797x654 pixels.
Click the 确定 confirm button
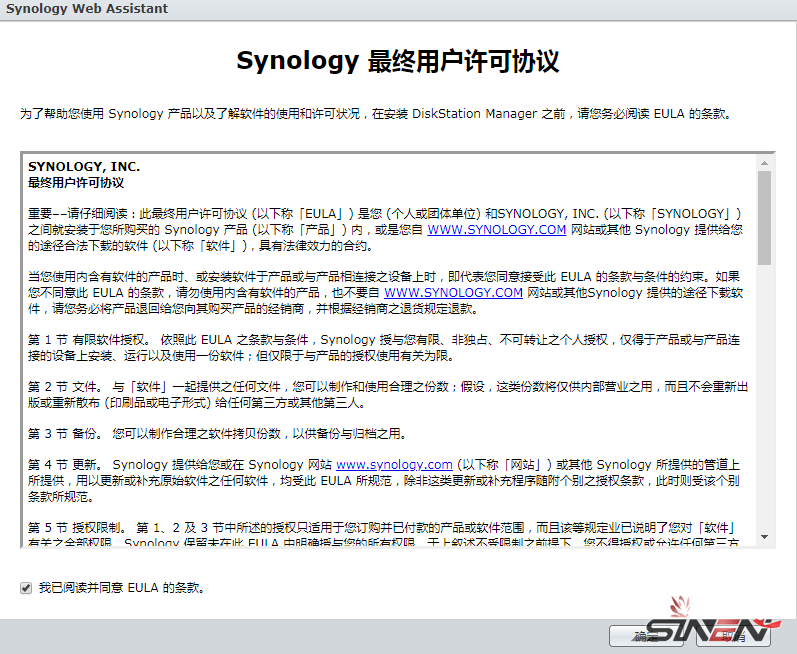pyautogui.click(x=646, y=636)
